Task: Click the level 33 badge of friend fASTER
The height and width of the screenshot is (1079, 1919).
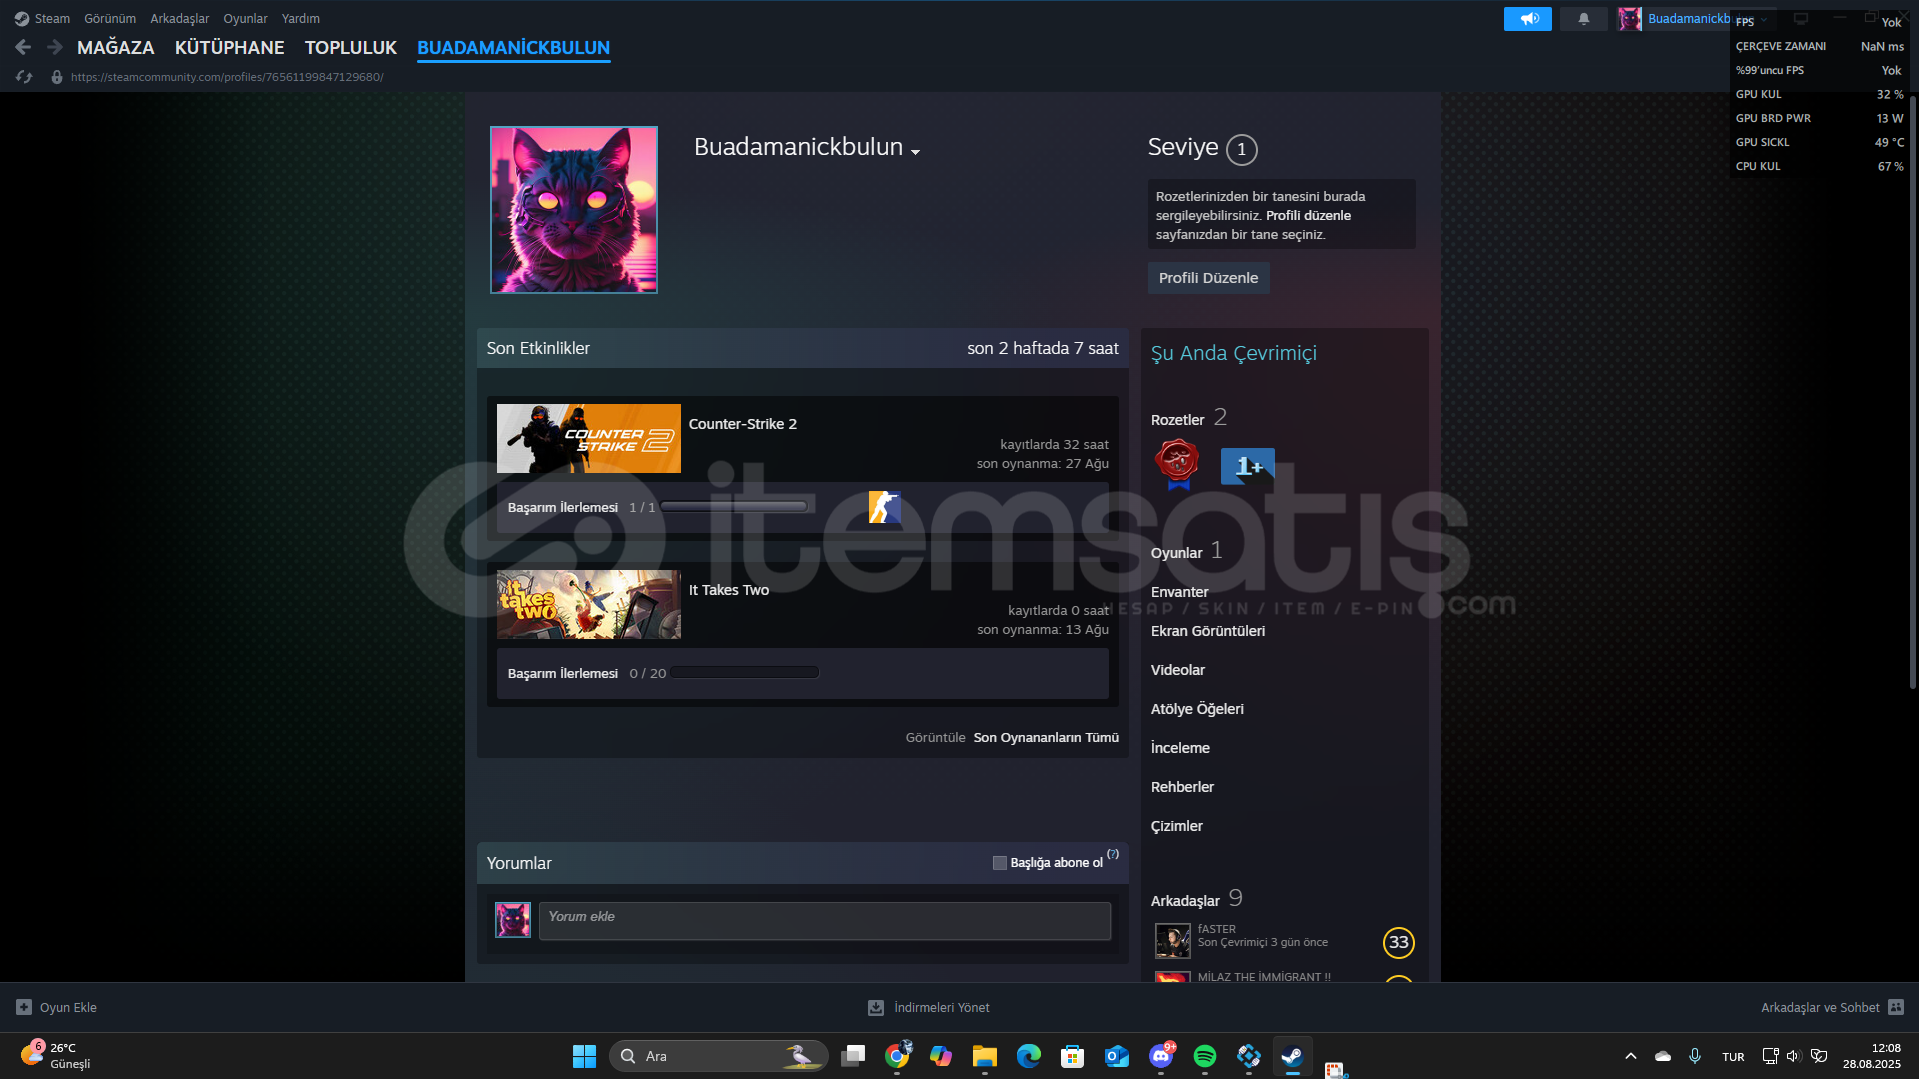Action: (1398, 942)
